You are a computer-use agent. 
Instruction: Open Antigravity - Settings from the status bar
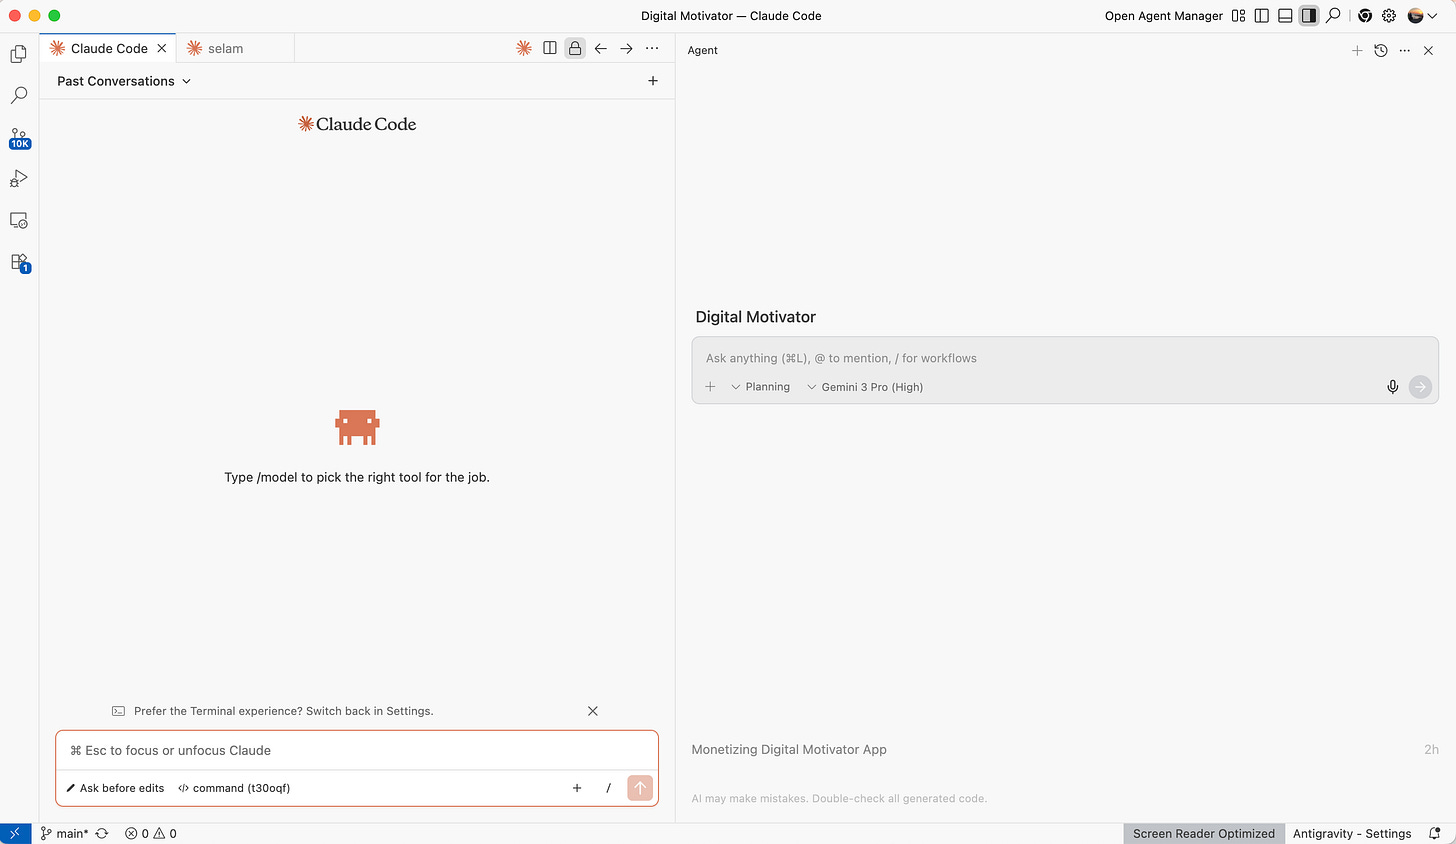[1352, 833]
